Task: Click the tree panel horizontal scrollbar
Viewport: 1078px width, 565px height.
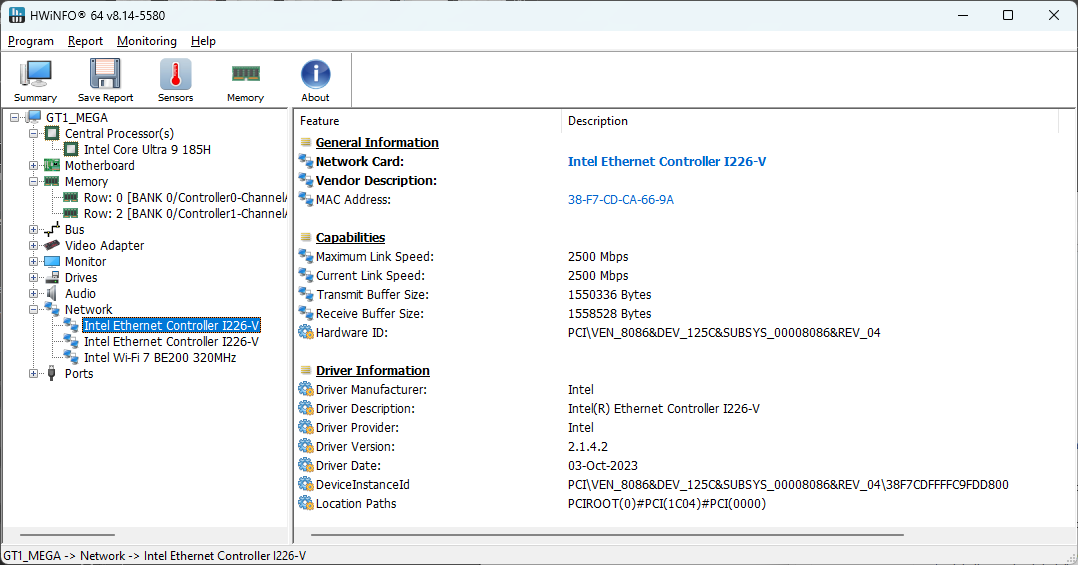Action: point(67,534)
